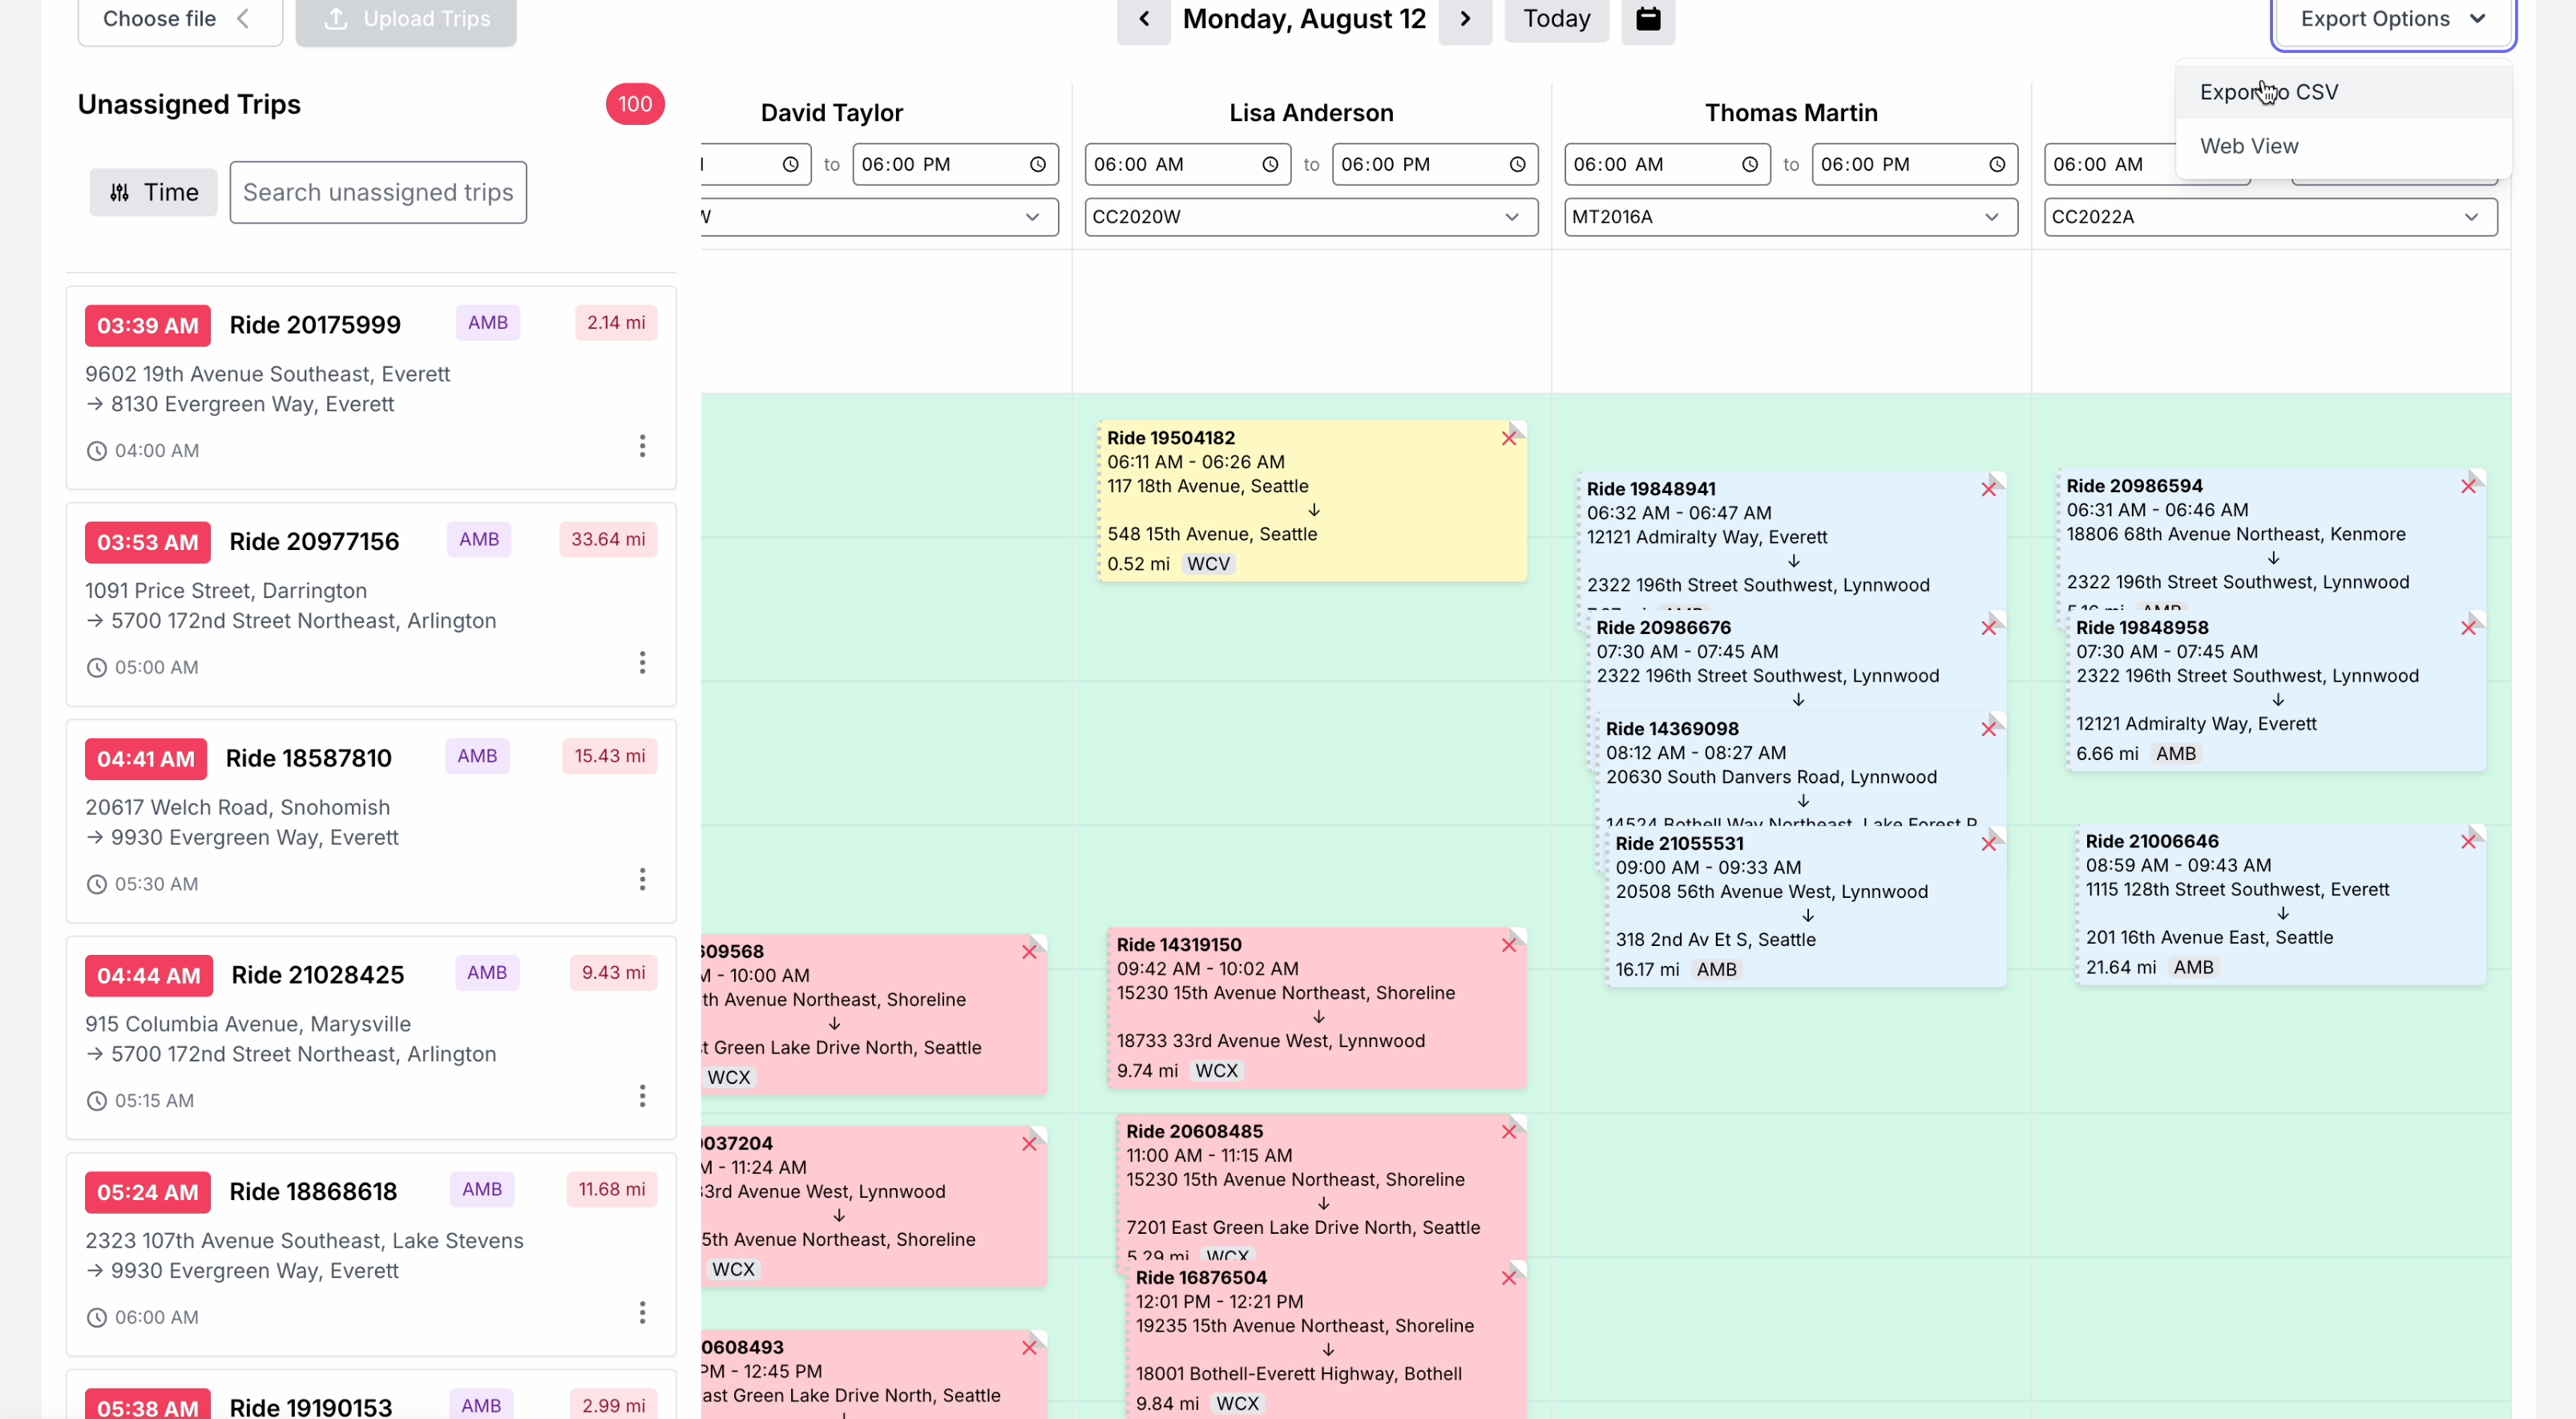
Task: Unassign Ride 14319150 using X icon
Action: (1509, 945)
